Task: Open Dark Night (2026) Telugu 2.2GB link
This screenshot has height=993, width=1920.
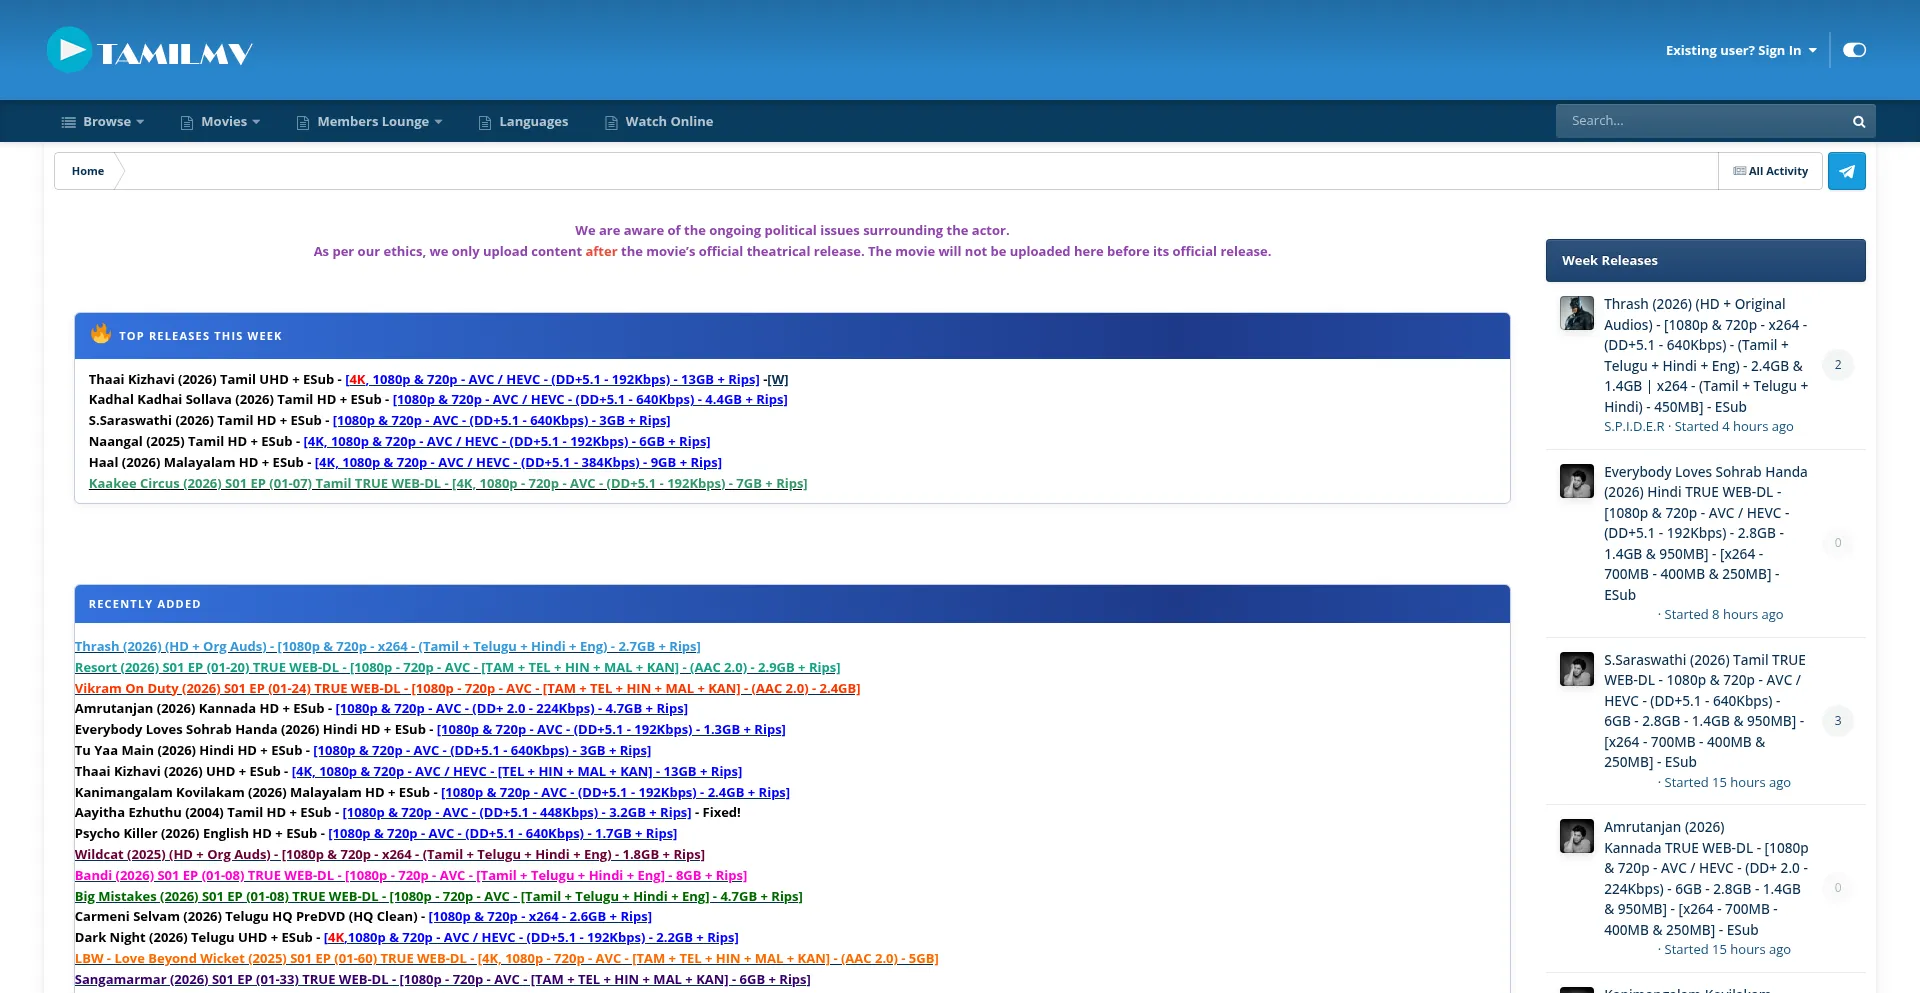Action: [x=531, y=938]
